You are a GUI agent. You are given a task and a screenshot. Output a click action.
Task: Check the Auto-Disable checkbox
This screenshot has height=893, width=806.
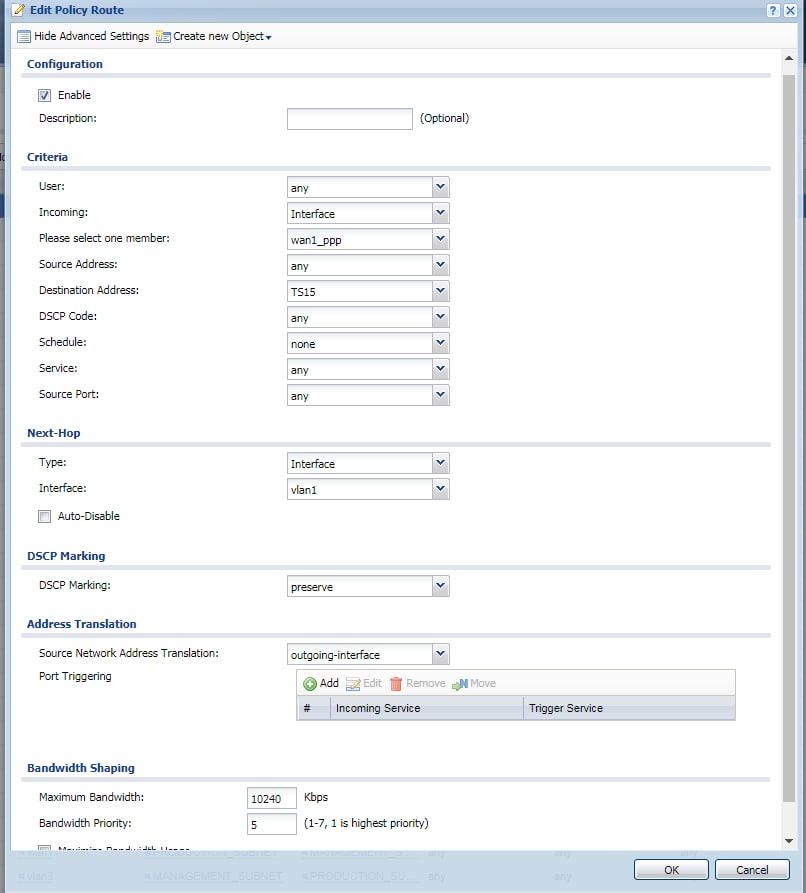coord(44,517)
